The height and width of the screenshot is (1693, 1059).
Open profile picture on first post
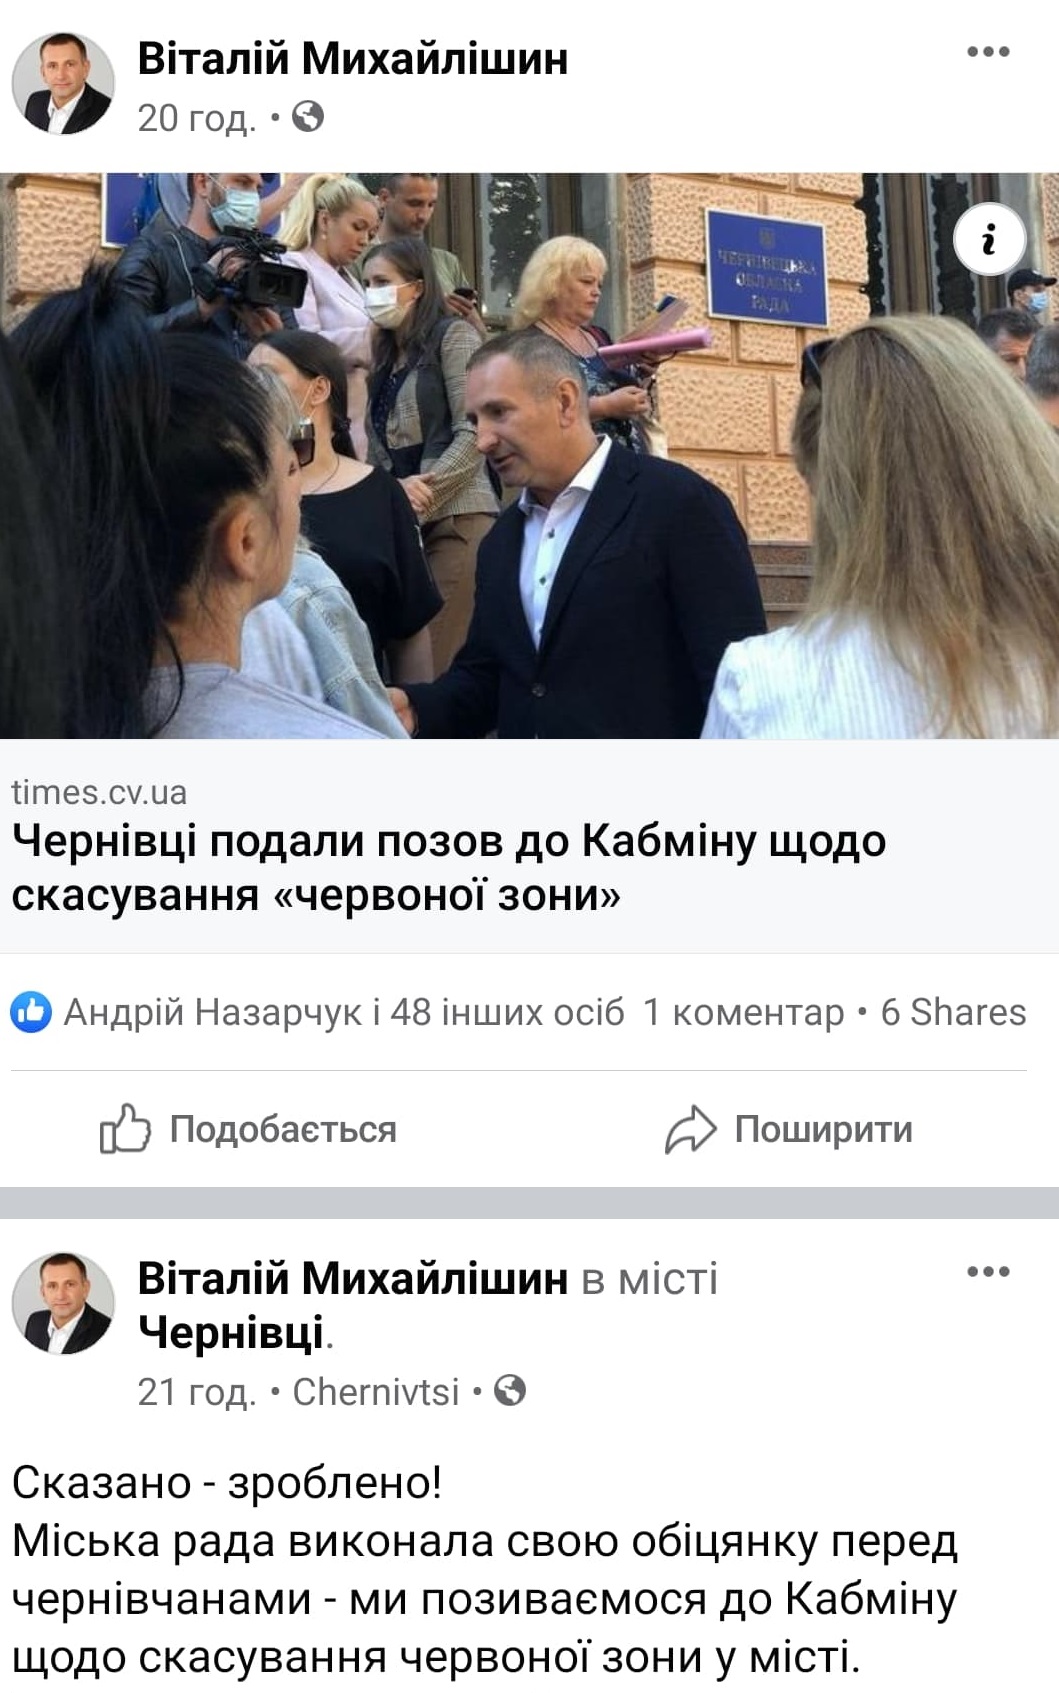click(x=63, y=83)
